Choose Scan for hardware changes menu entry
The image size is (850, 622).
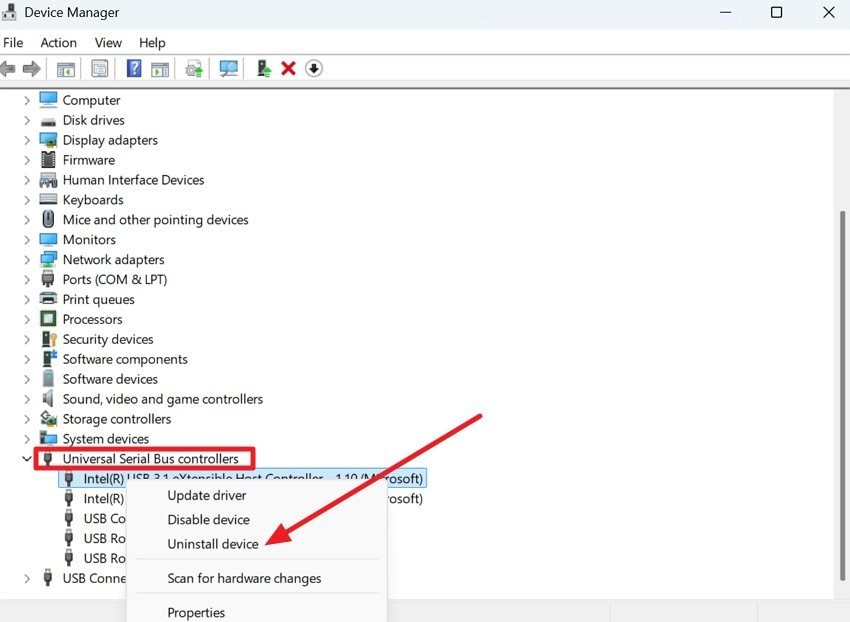[x=244, y=579]
